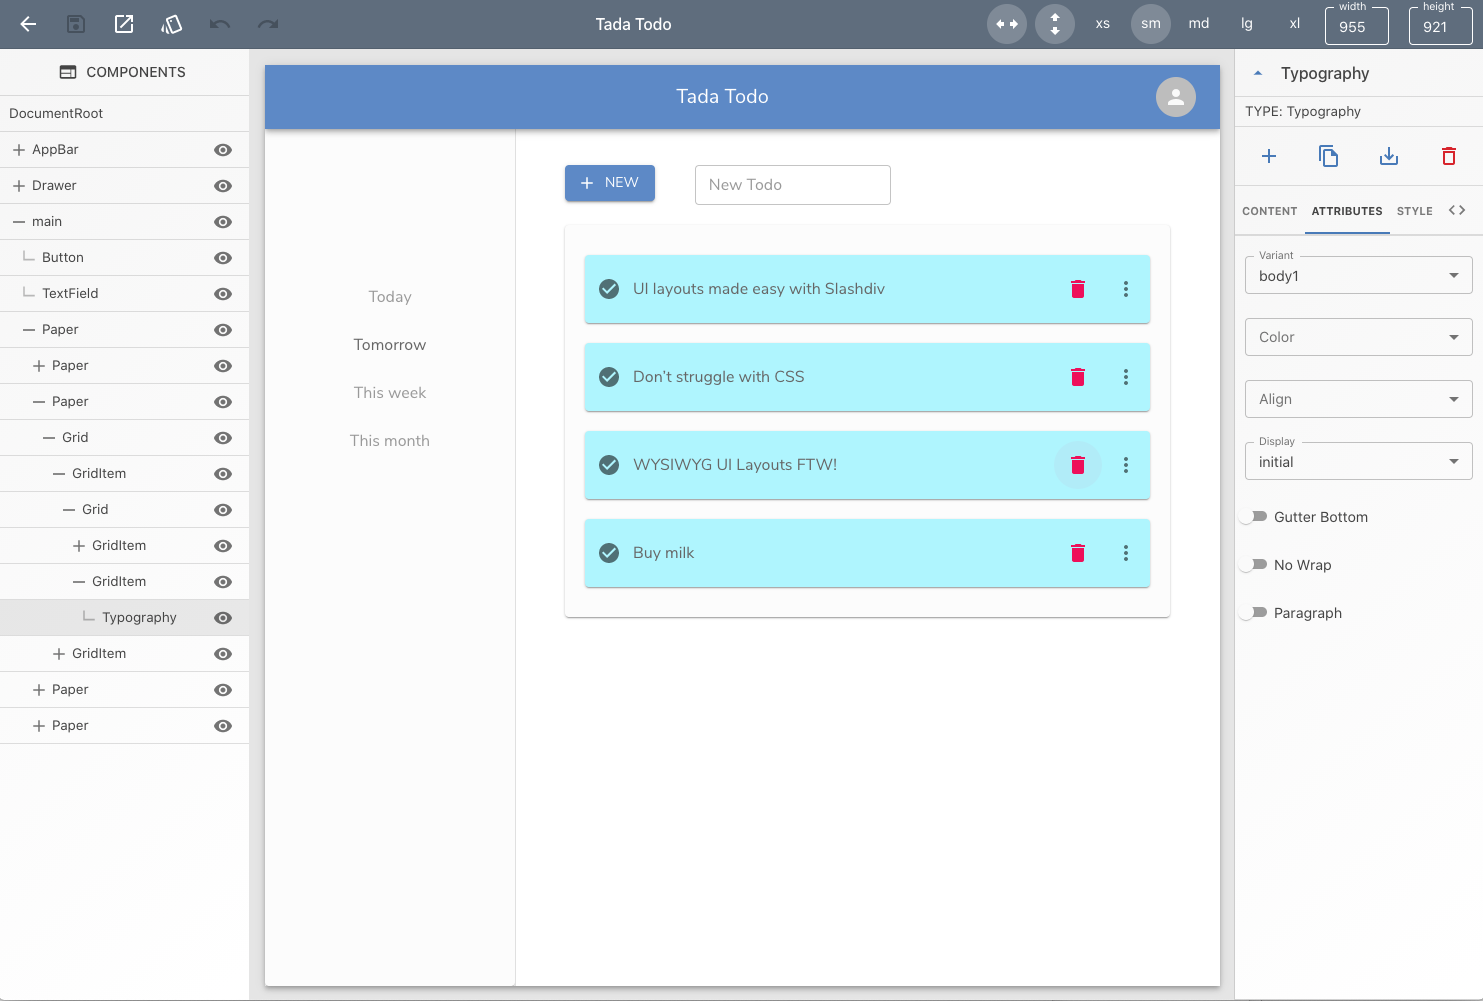Switch to the CONTENT tab
This screenshot has width=1483, height=1001.
click(1269, 211)
